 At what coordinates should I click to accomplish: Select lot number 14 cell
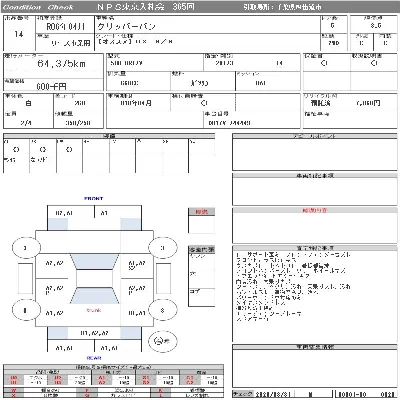click(19, 34)
